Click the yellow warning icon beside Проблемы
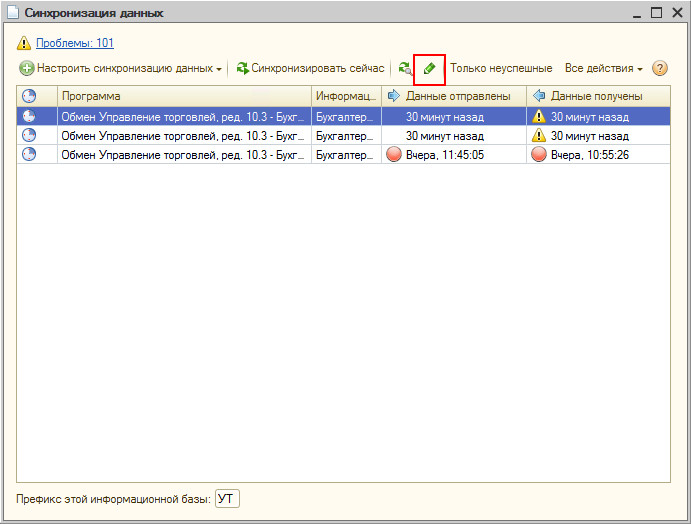 coord(24,43)
